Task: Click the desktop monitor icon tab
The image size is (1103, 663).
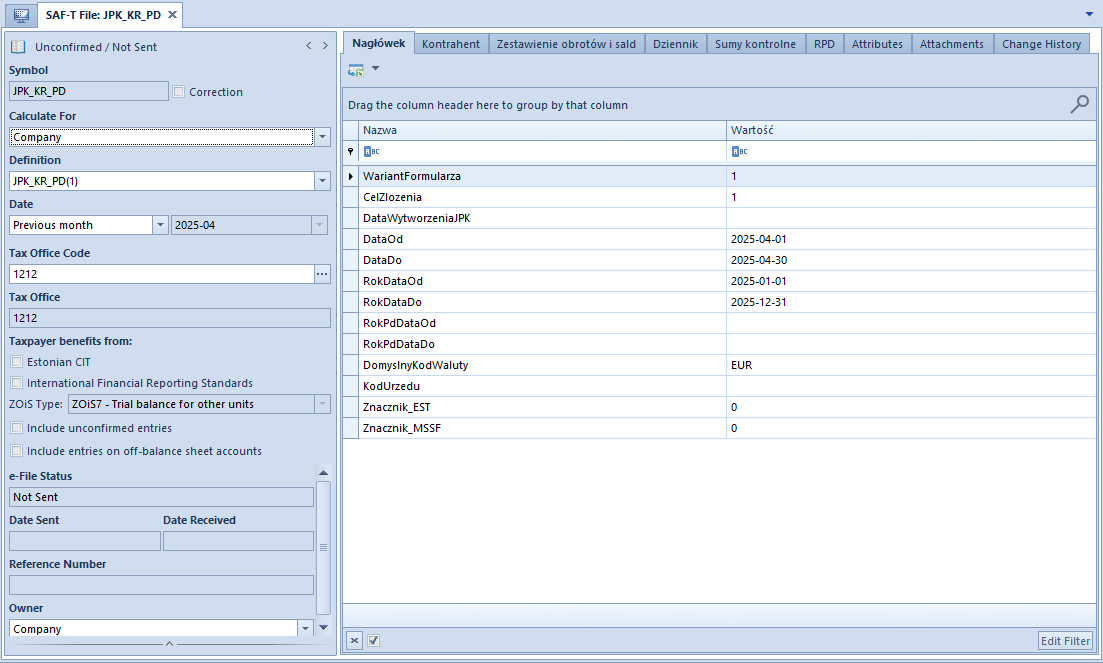Action: [x=21, y=15]
